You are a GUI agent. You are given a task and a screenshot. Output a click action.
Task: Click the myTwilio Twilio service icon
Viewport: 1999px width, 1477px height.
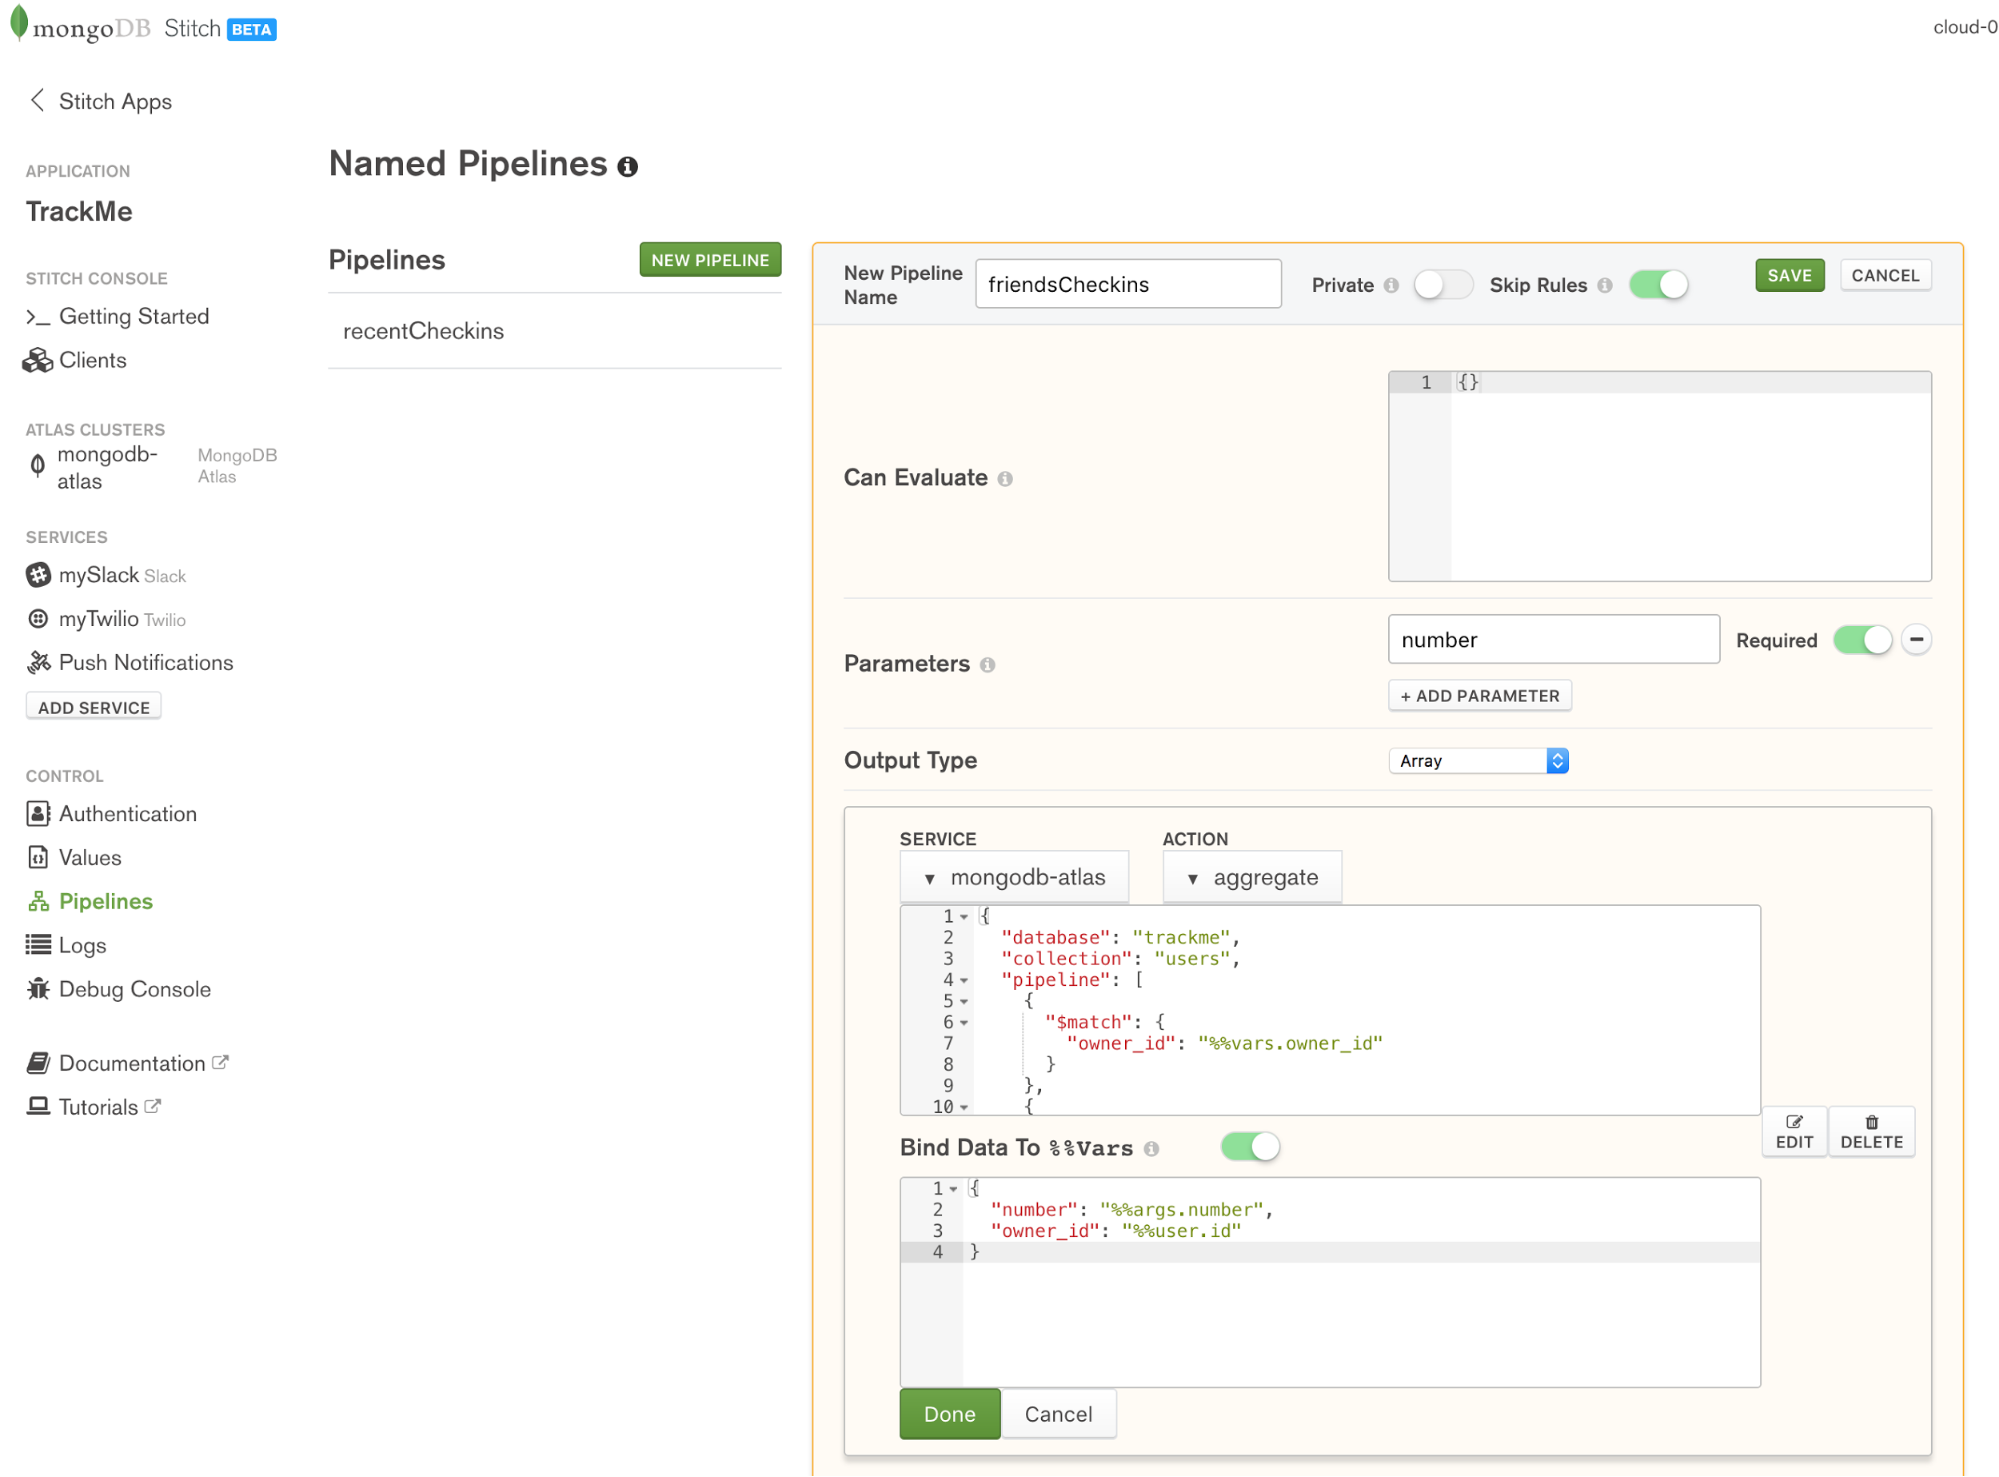tap(38, 619)
